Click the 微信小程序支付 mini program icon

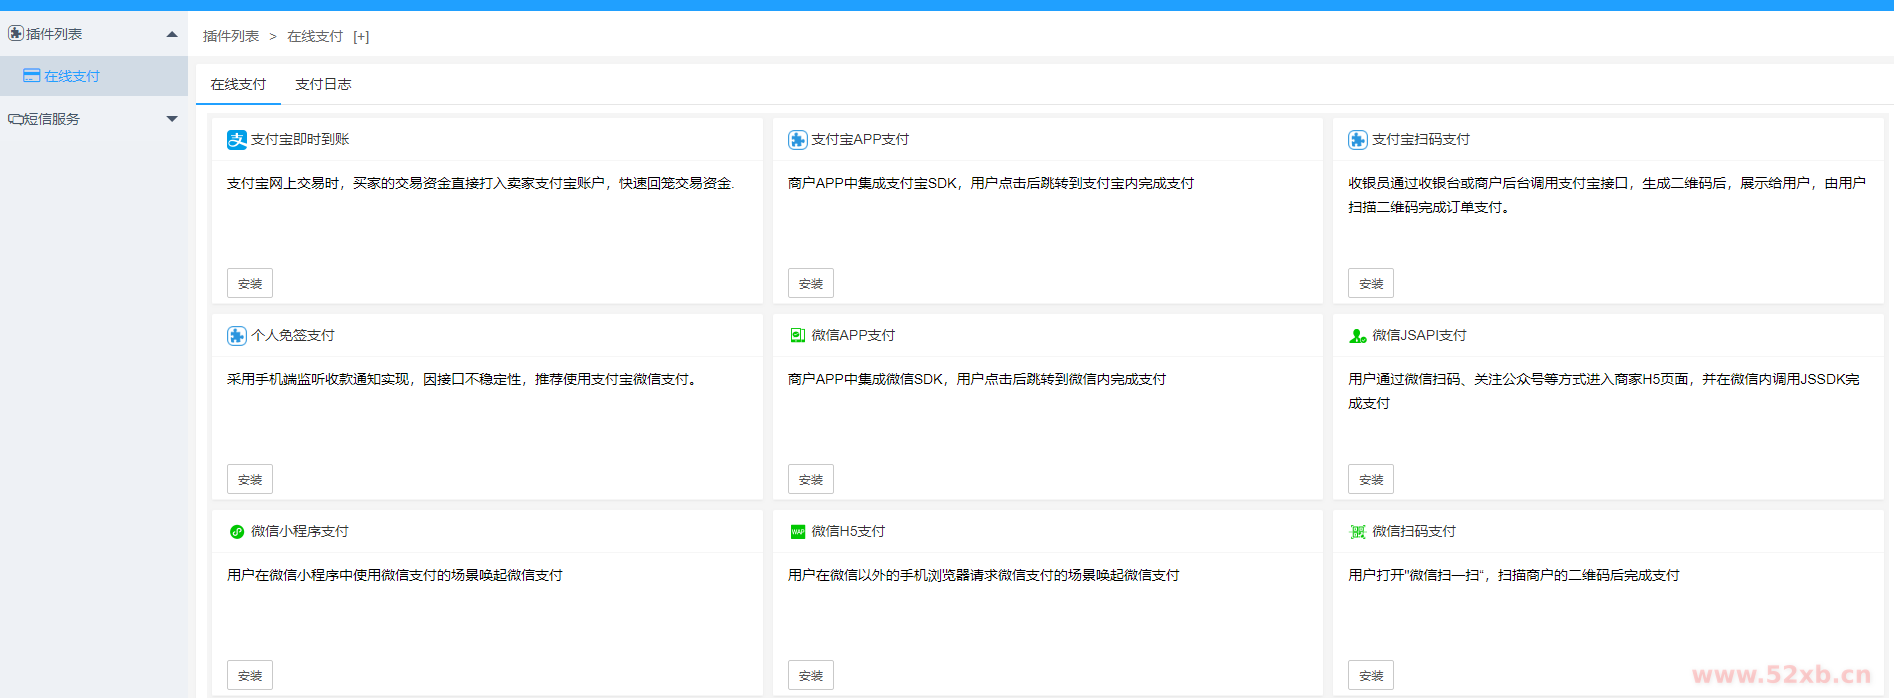tap(237, 532)
